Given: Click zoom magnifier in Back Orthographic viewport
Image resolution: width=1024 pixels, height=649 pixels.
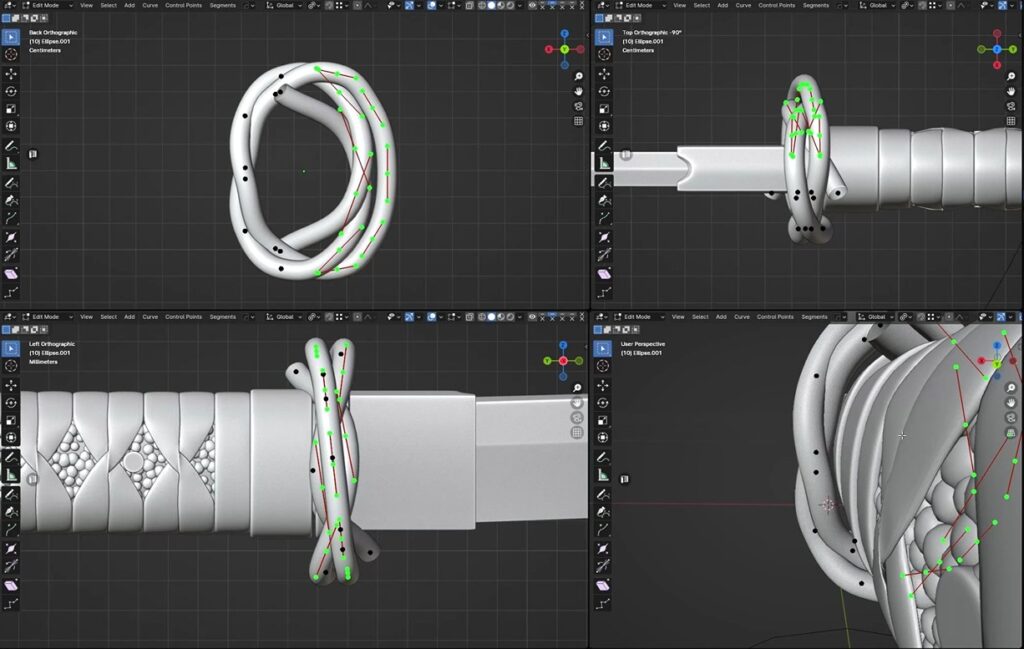Looking at the screenshot, I should pyautogui.click(x=579, y=76).
